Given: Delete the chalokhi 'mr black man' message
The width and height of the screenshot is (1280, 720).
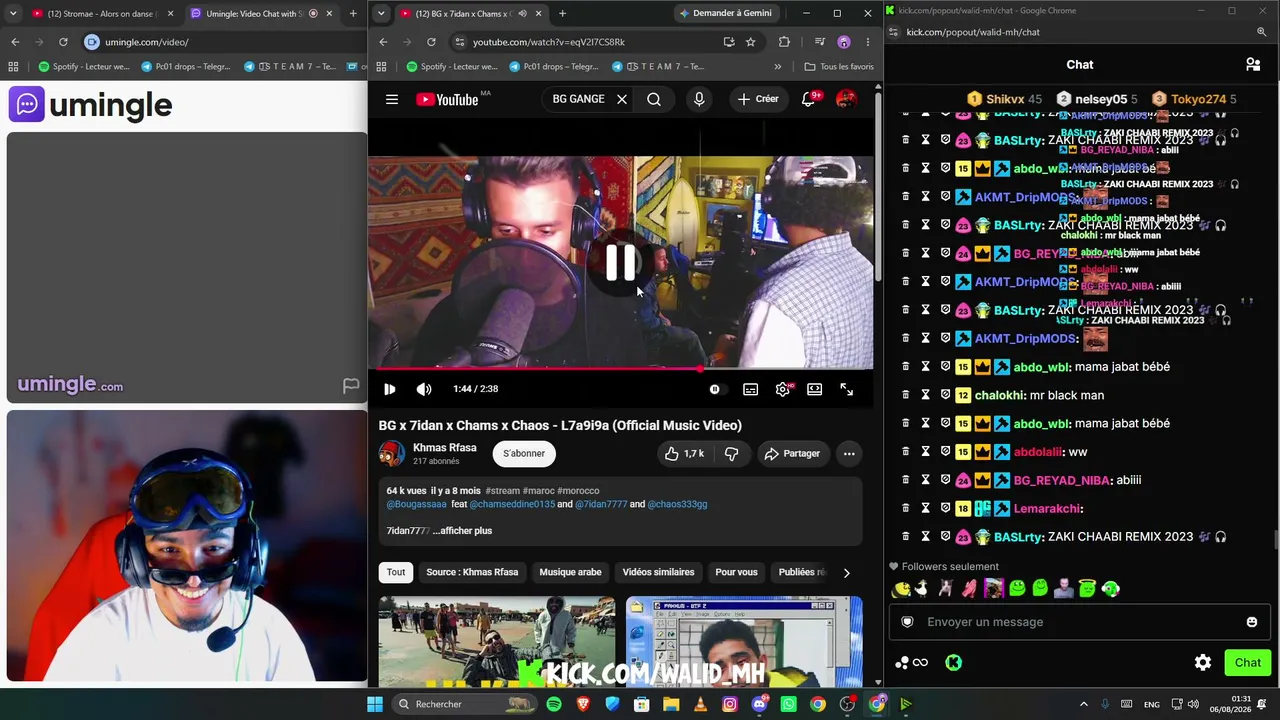Looking at the screenshot, I should [906, 395].
